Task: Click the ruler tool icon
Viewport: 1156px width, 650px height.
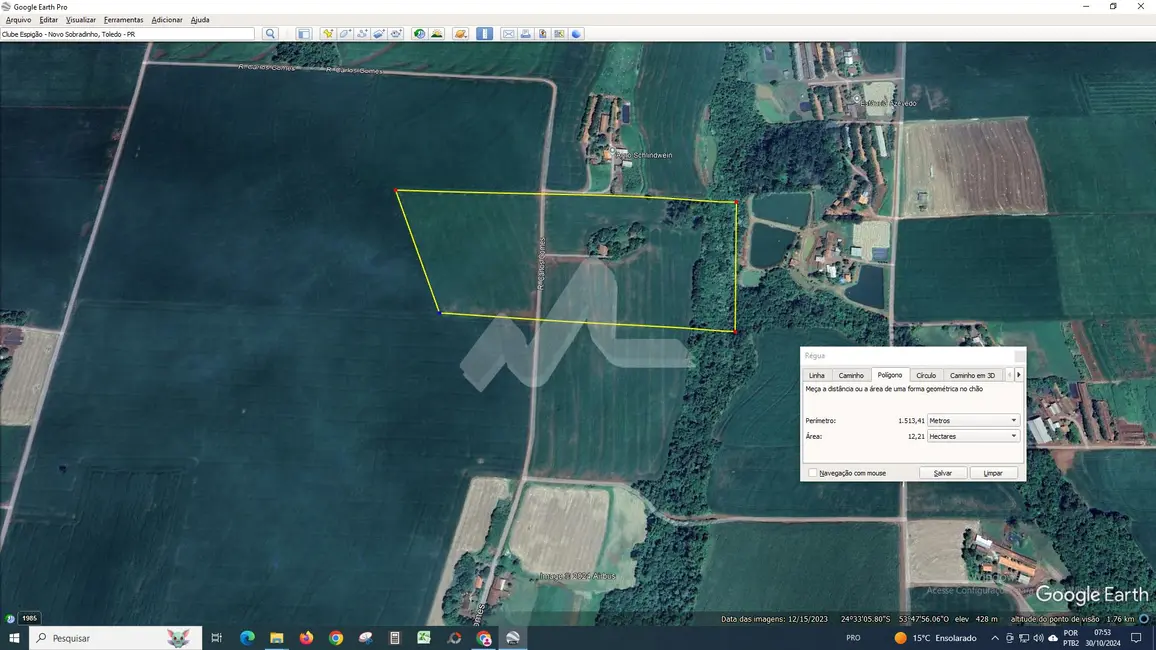Action: coord(484,34)
